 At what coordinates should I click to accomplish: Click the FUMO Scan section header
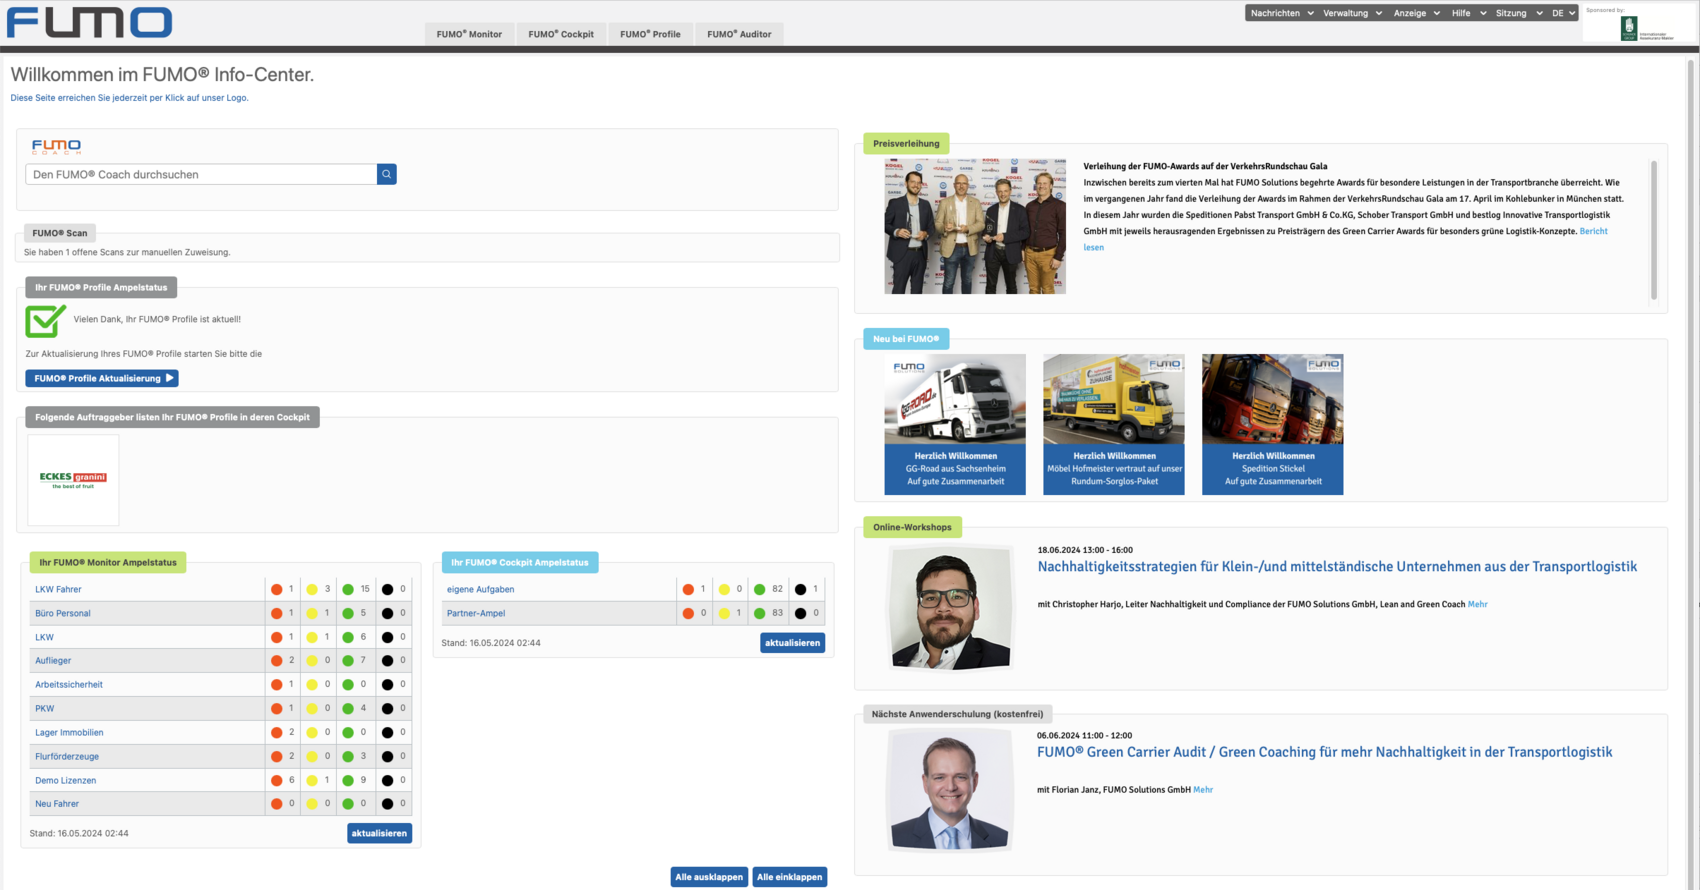[x=60, y=233]
